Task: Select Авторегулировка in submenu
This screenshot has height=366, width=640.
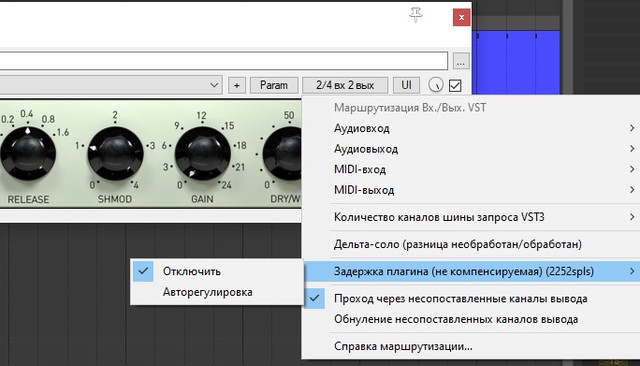Action: coord(217,292)
